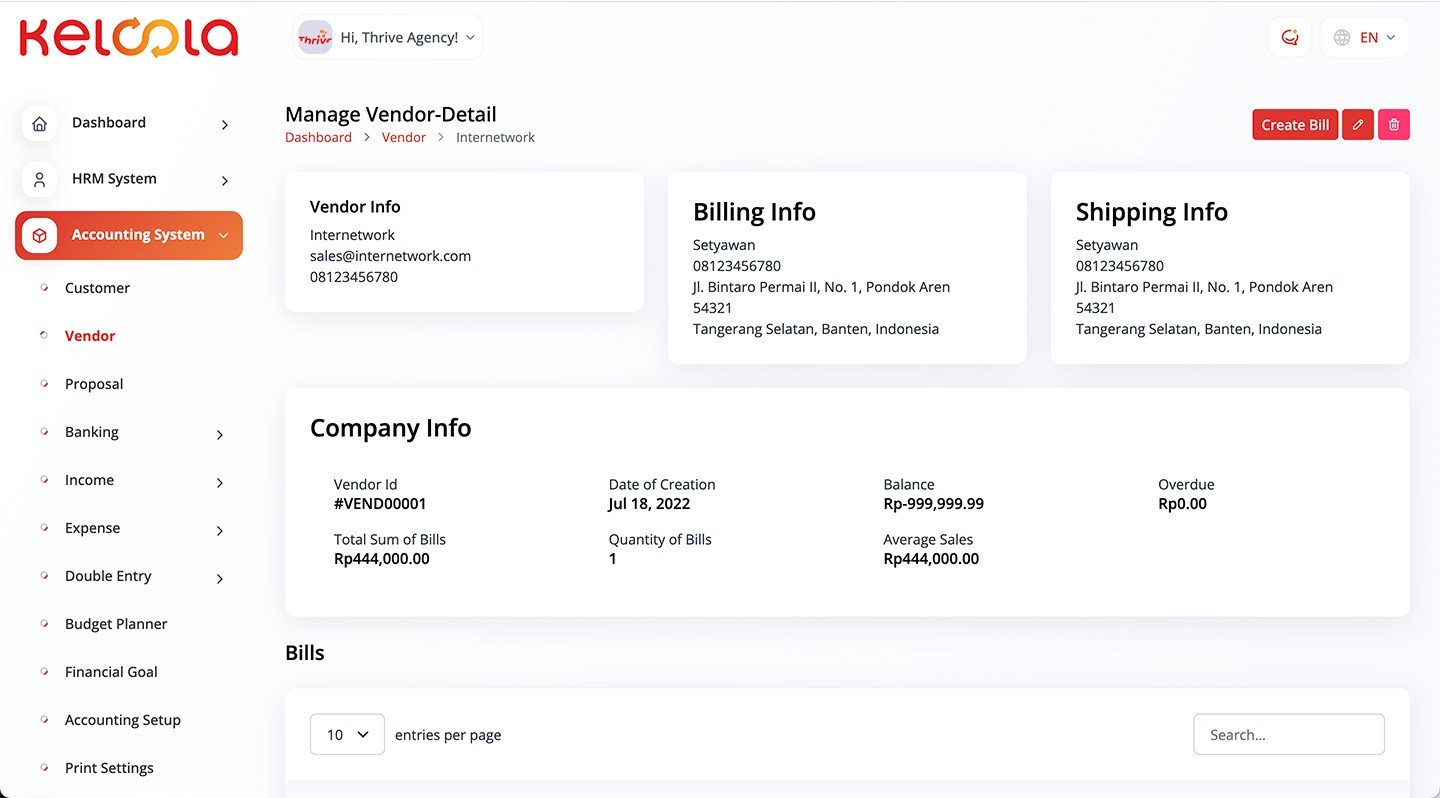This screenshot has height=798, width=1440.
Task: Click the Thrive Agency avatar image
Action: (315, 38)
